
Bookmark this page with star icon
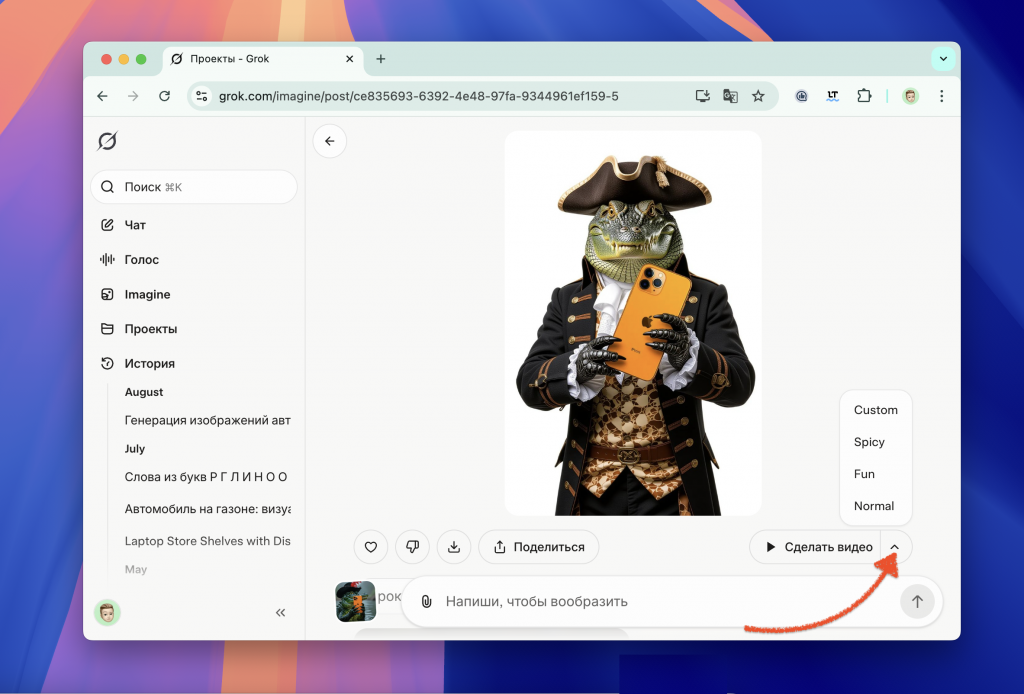(758, 96)
